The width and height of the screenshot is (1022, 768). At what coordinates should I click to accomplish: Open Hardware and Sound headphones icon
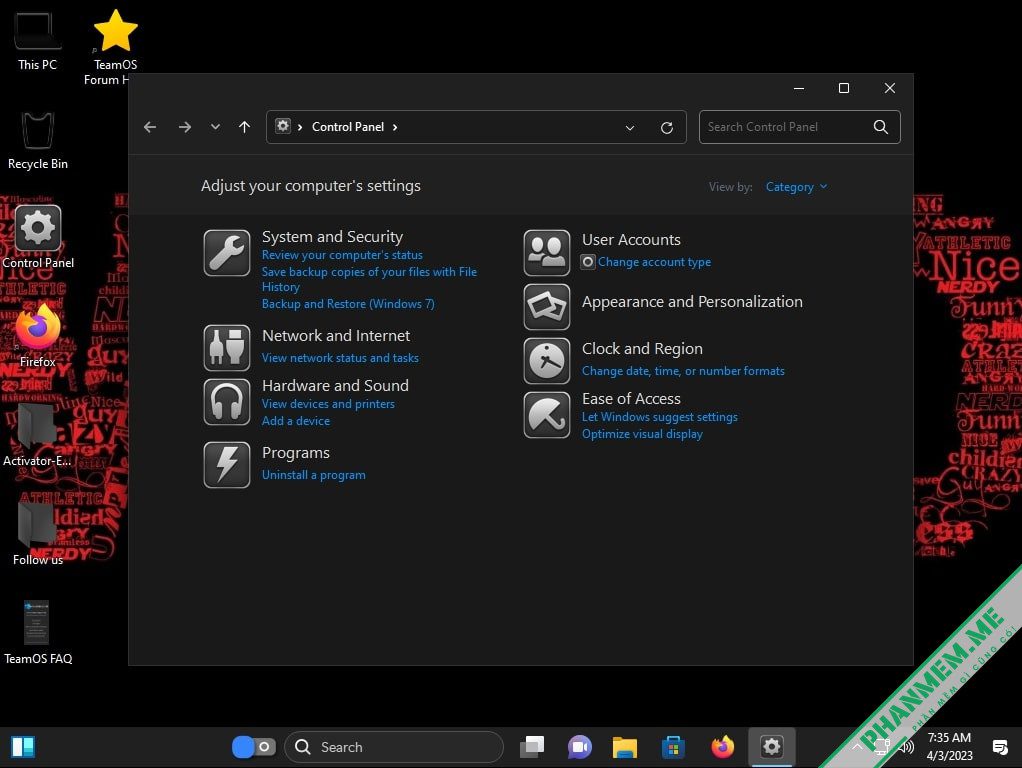coord(226,402)
